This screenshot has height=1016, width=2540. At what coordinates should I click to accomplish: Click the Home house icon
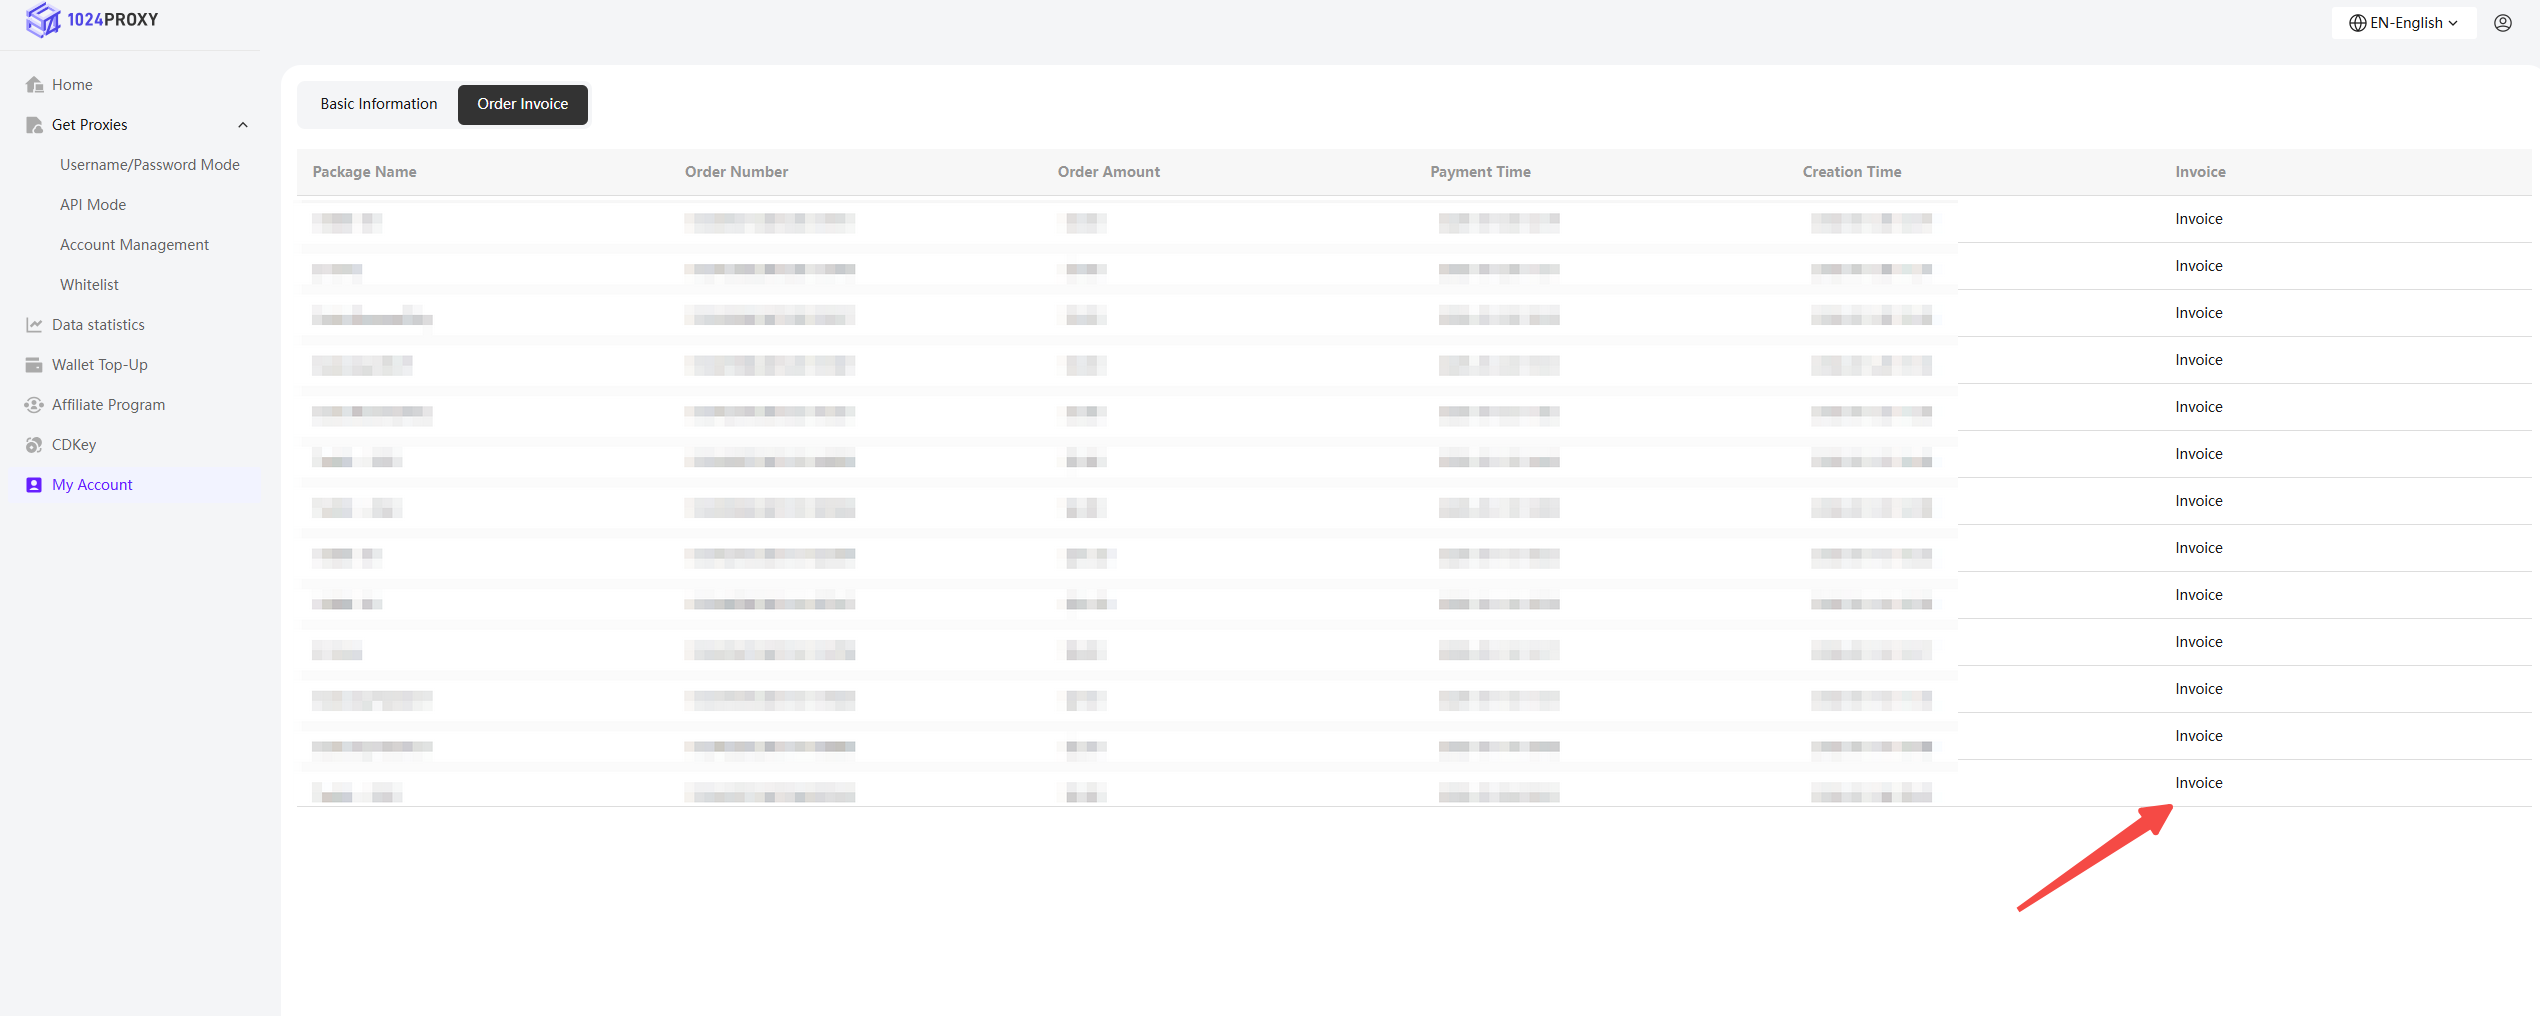pos(34,85)
